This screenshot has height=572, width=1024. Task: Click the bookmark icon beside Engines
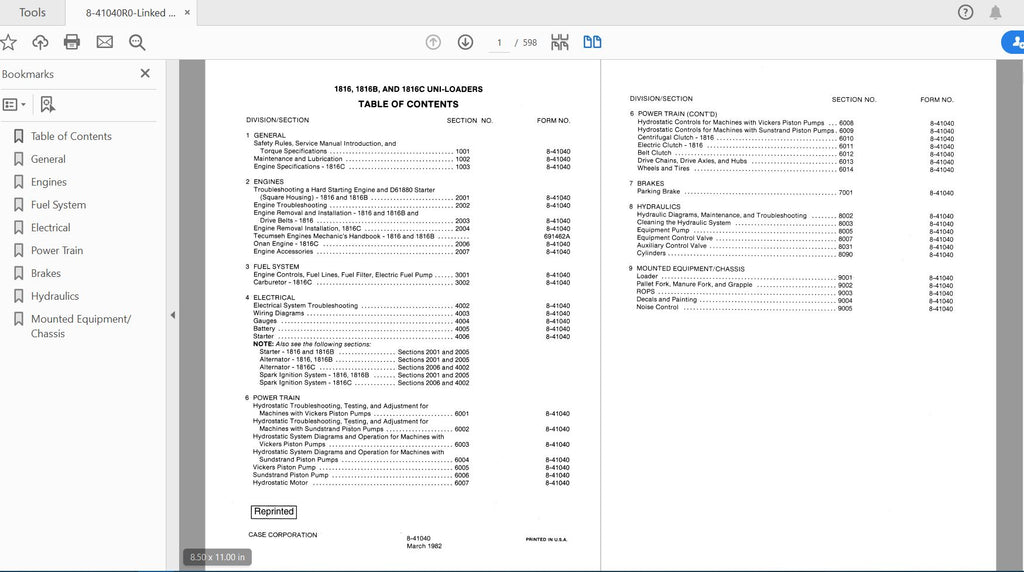pos(18,182)
